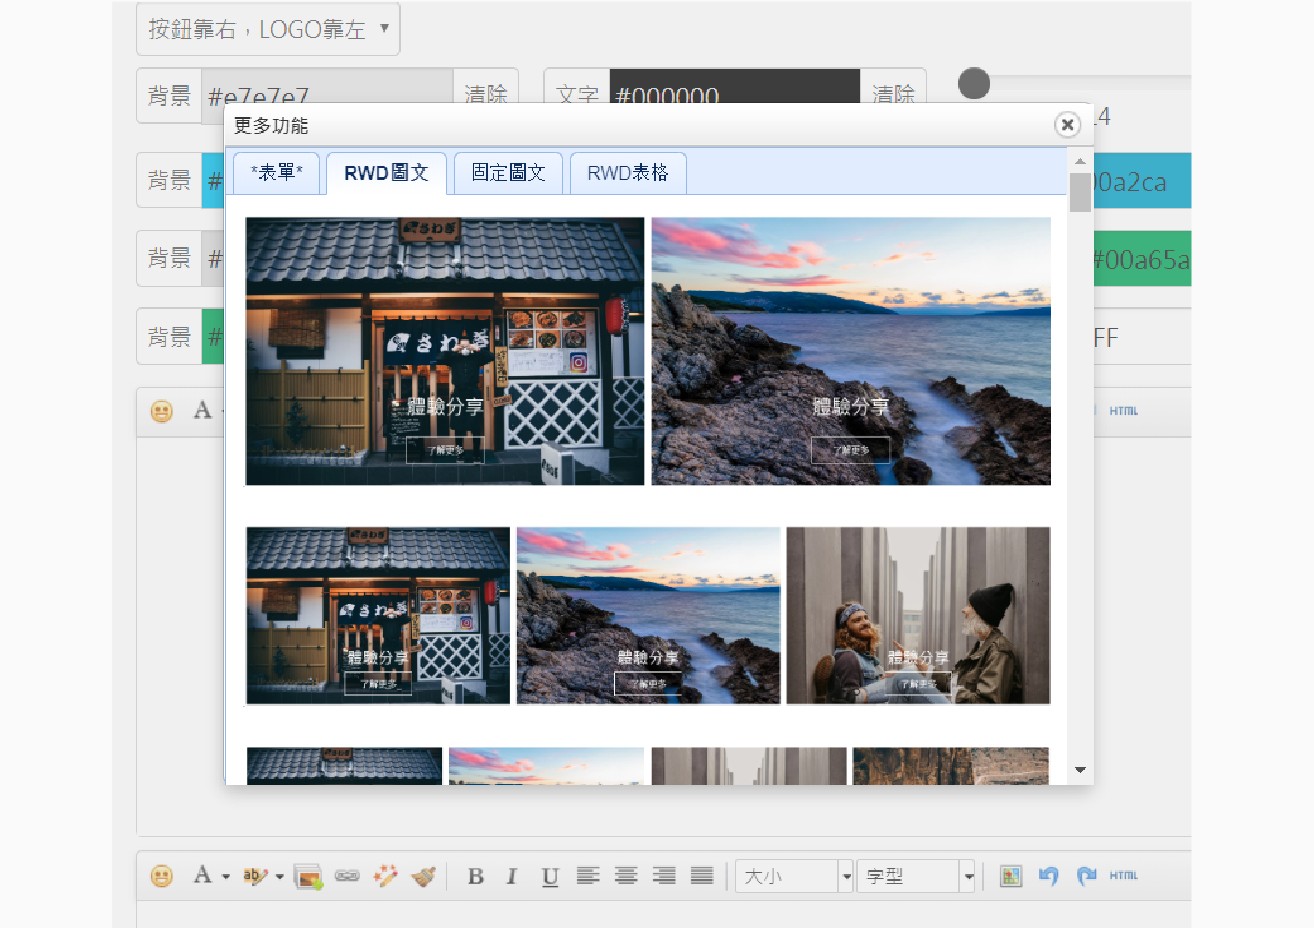This screenshot has height=928, width=1314.
Task: Click the down arrow of dialog scrollbar
Action: coord(1080,770)
